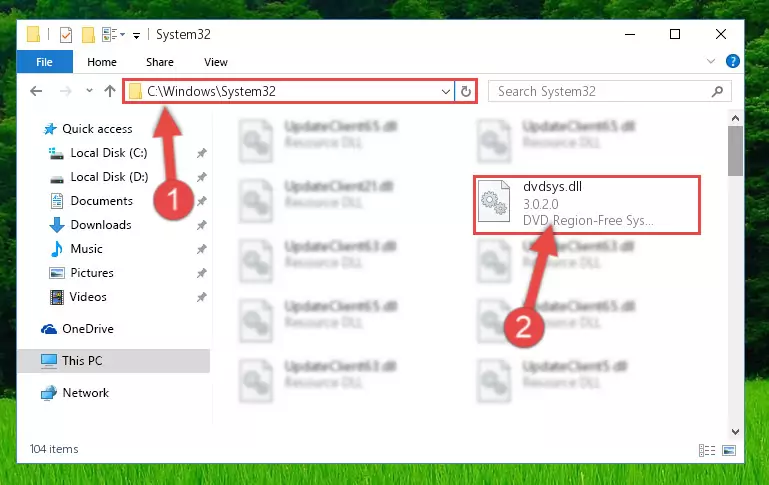Switch to large thumbnails view icon
Image resolution: width=769 pixels, height=485 pixels.
tap(729, 450)
